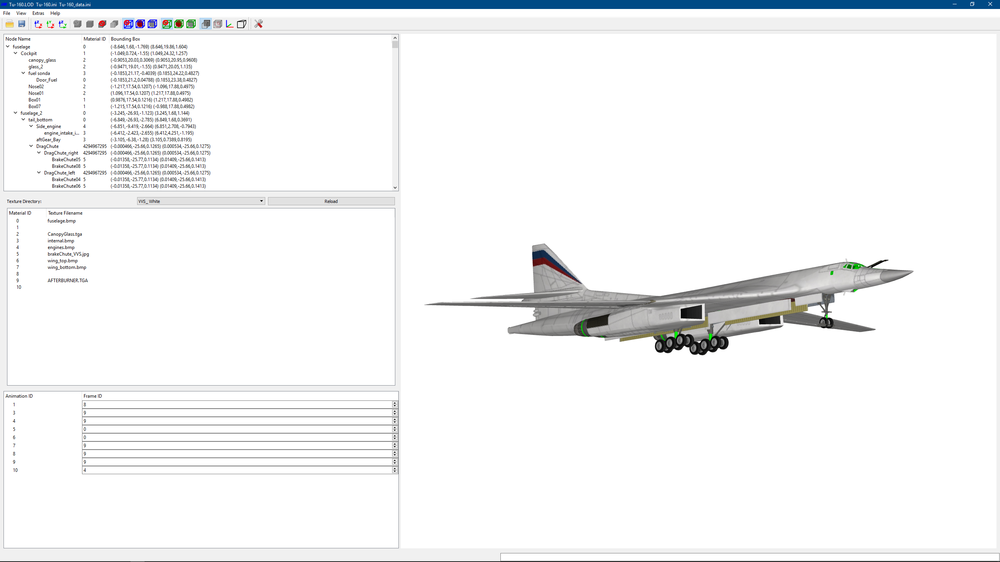
Task: Click the coordinate axes display icon
Action: pos(230,24)
